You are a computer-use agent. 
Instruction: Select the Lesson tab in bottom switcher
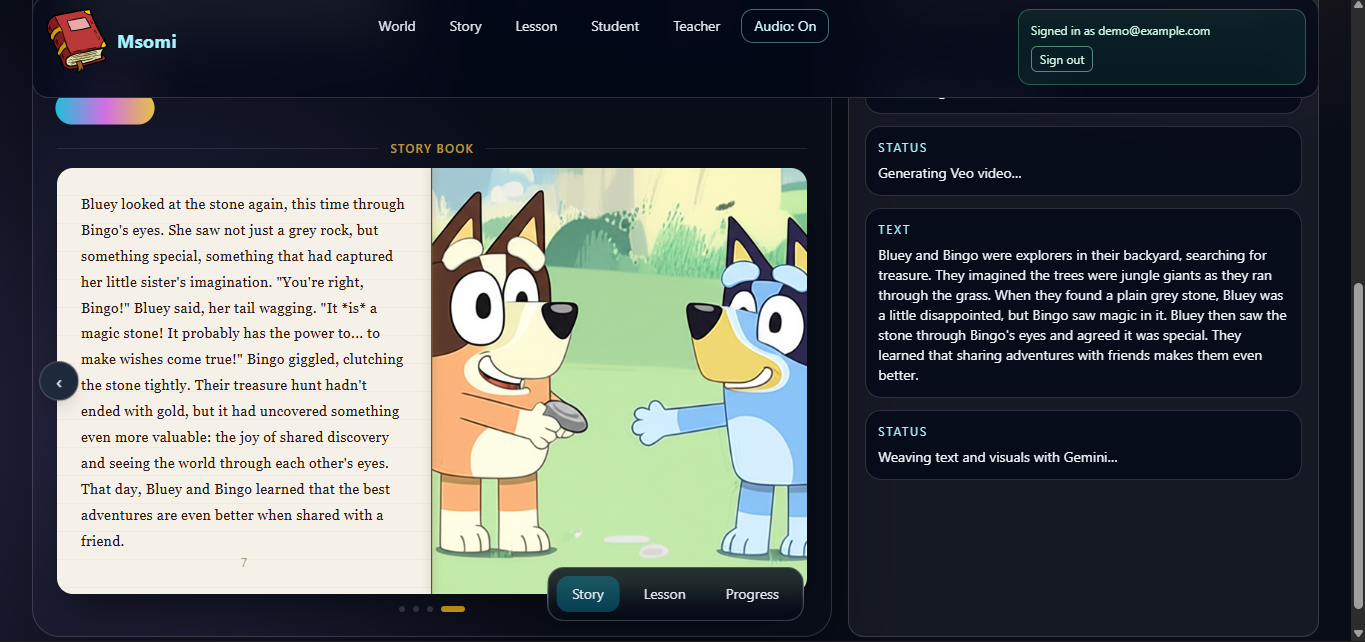[665, 594]
